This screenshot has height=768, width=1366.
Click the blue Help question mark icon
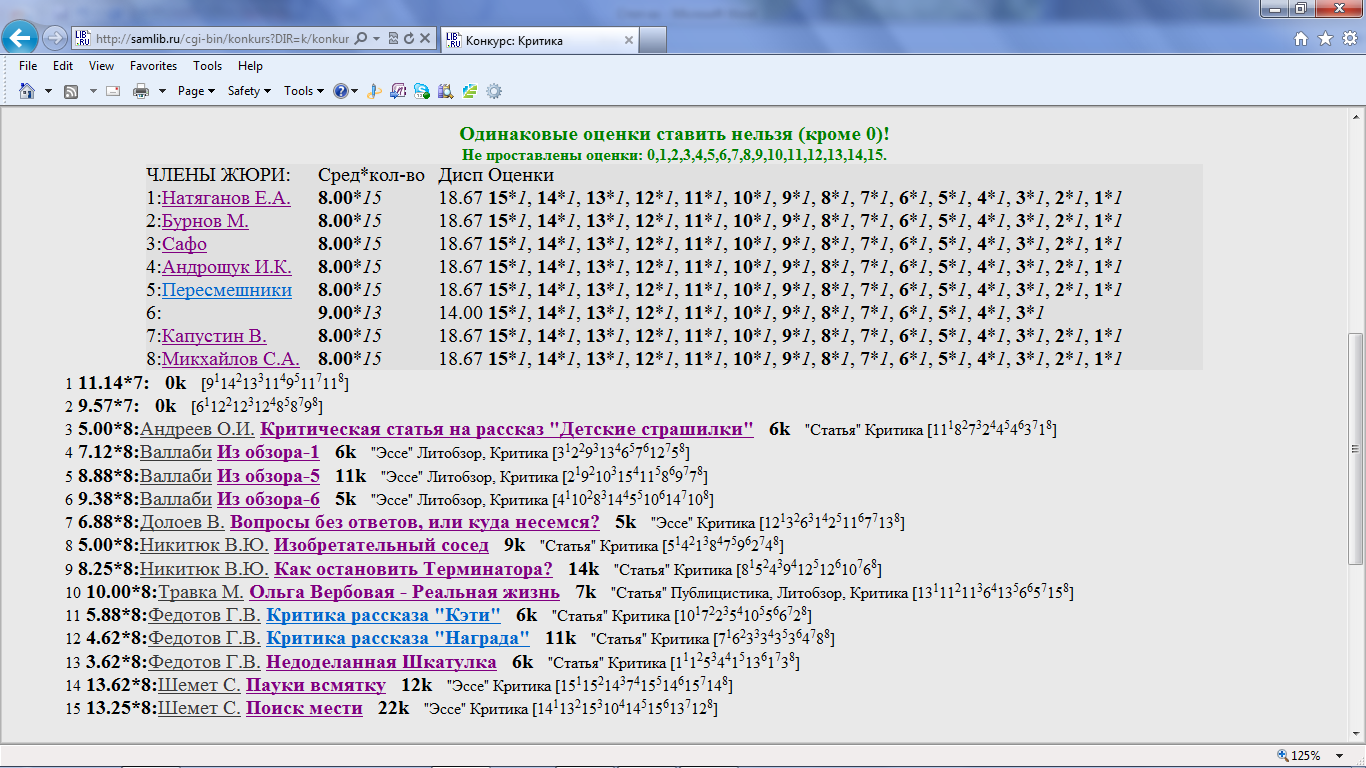tap(341, 91)
